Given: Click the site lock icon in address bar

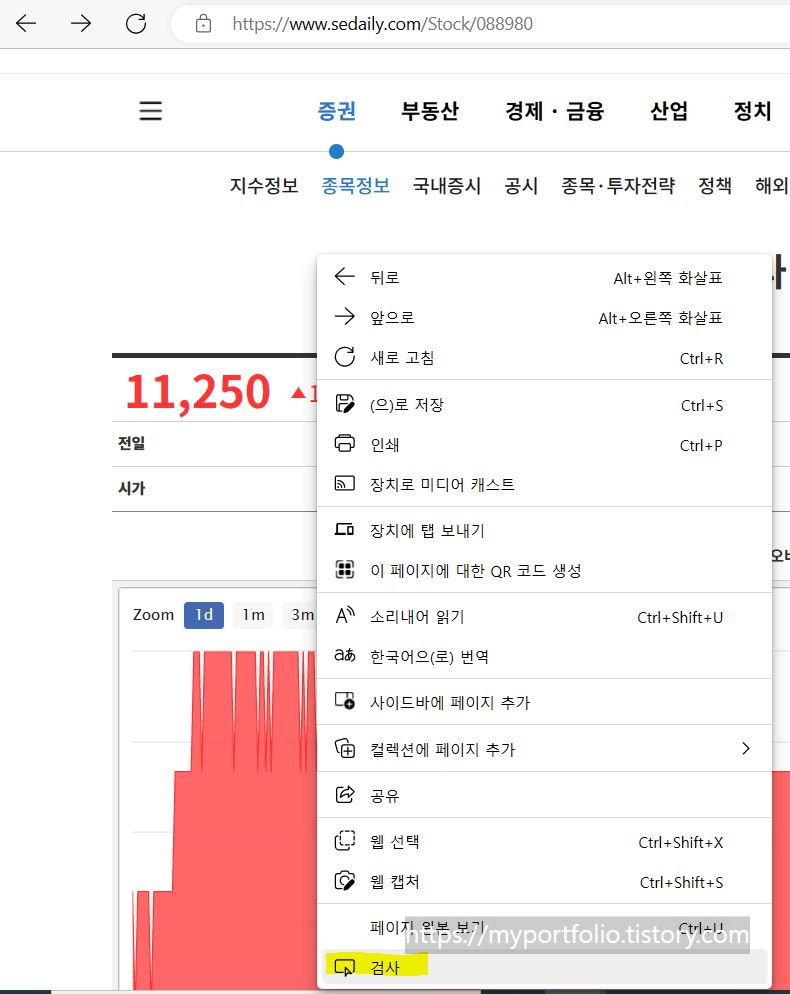Looking at the screenshot, I should click(x=204, y=24).
